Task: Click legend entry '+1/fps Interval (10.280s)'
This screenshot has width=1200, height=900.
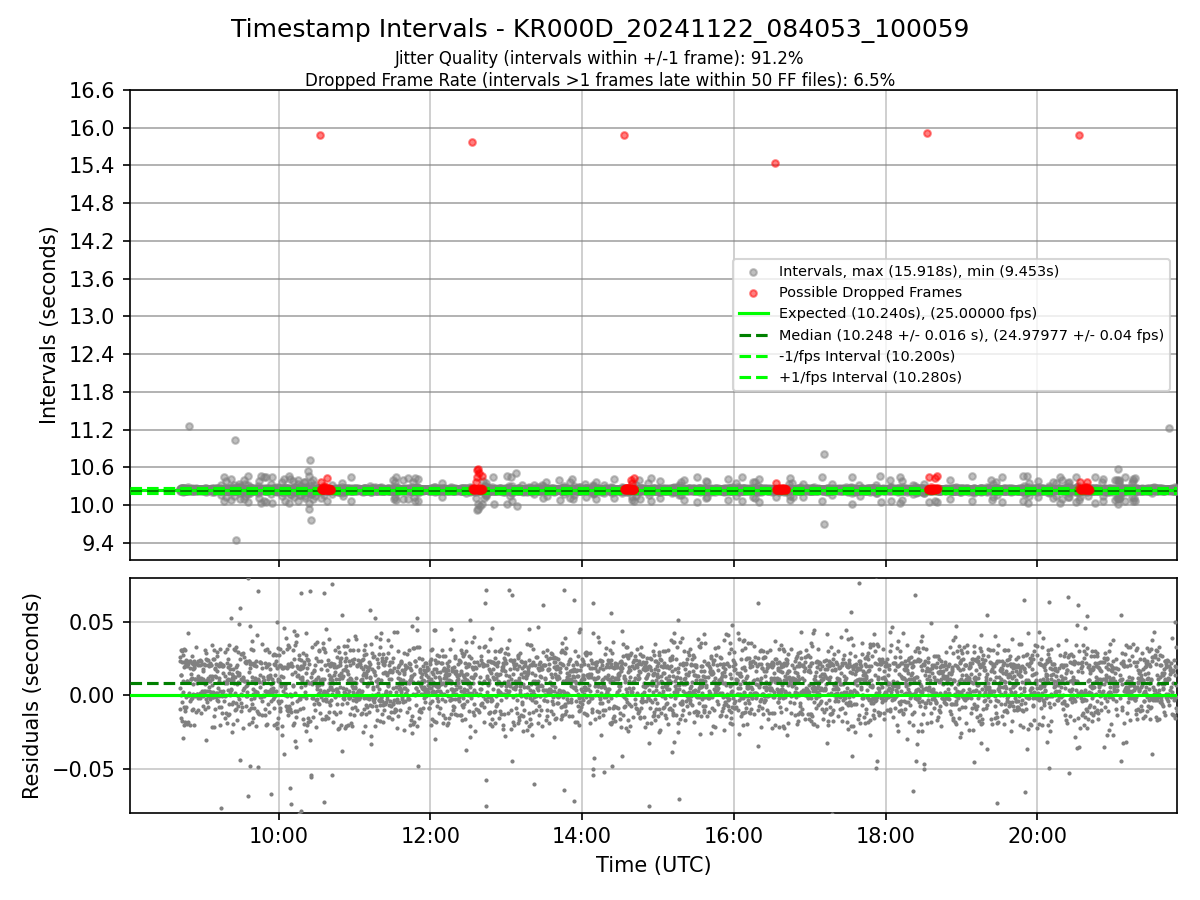Action: [870, 377]
